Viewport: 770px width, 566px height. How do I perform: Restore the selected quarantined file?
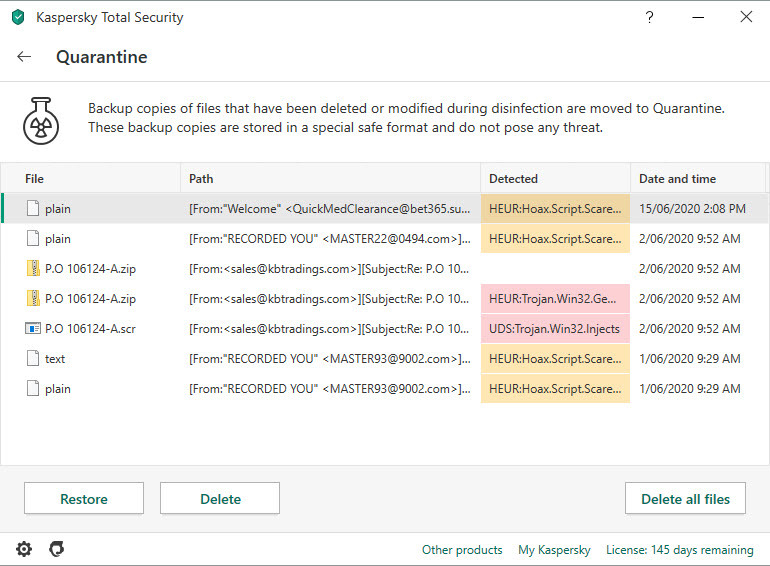point(84,499)
